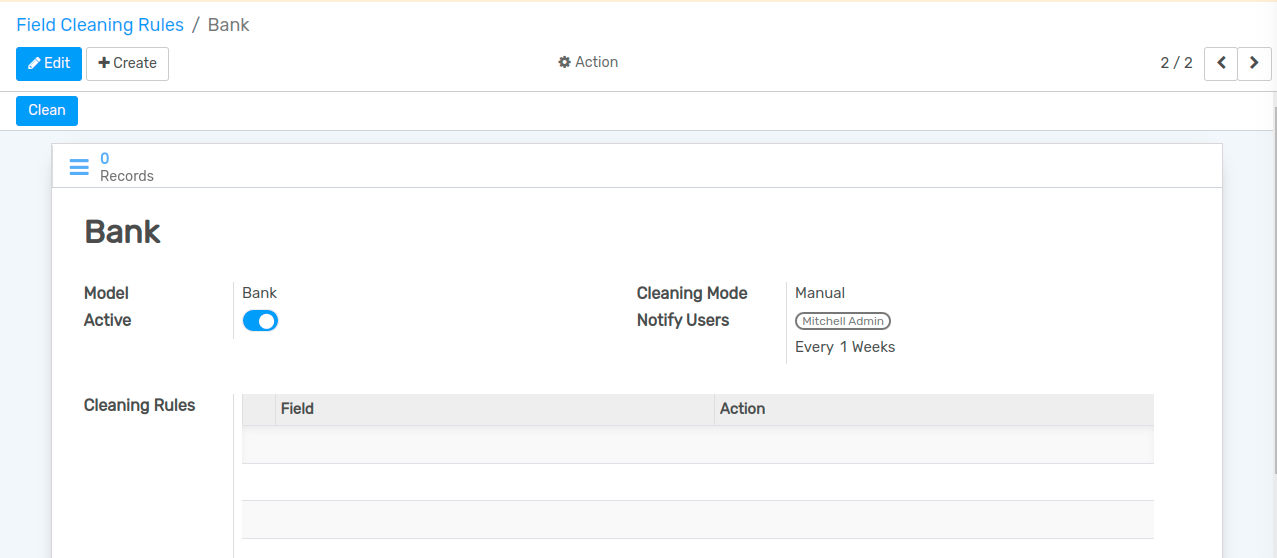The image size is (1277, 558).
Task: Open the Records list stat icon
Action: (x=79, y=167)
